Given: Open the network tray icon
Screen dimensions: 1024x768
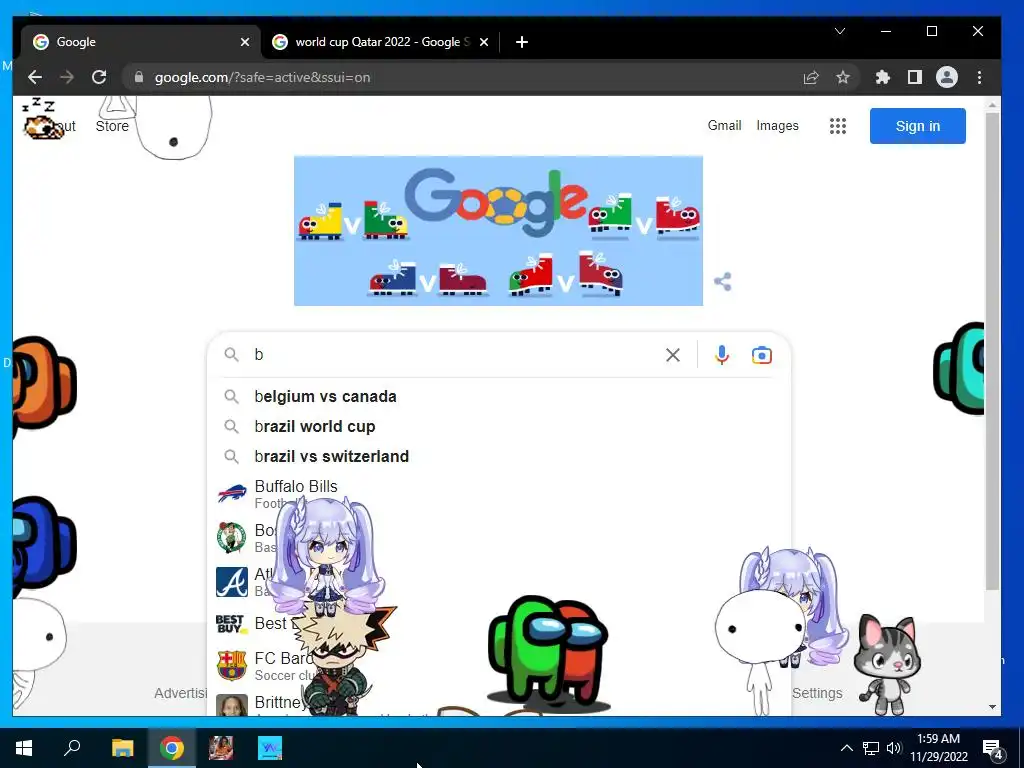Looking at the screenshot, I should (871, 748).
